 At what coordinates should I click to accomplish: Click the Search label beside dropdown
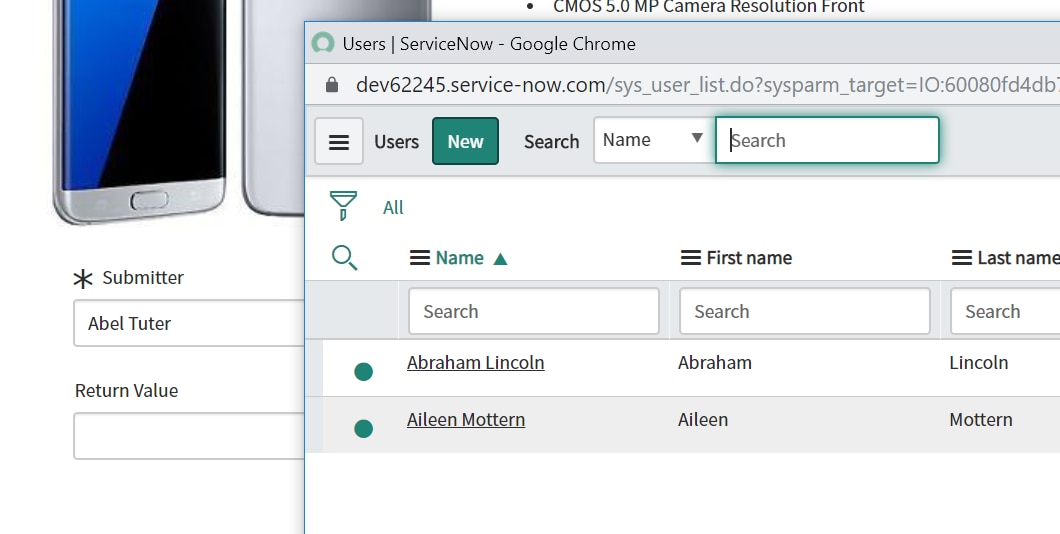[552, 142]
